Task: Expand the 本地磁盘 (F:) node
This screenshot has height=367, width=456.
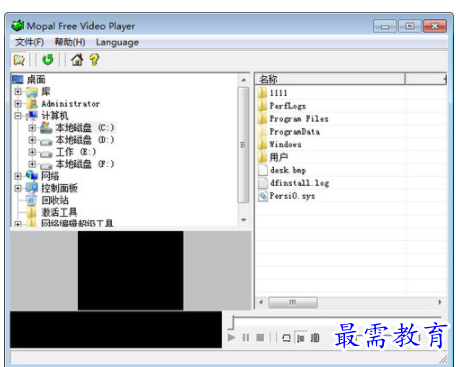Action: [32, 164]
